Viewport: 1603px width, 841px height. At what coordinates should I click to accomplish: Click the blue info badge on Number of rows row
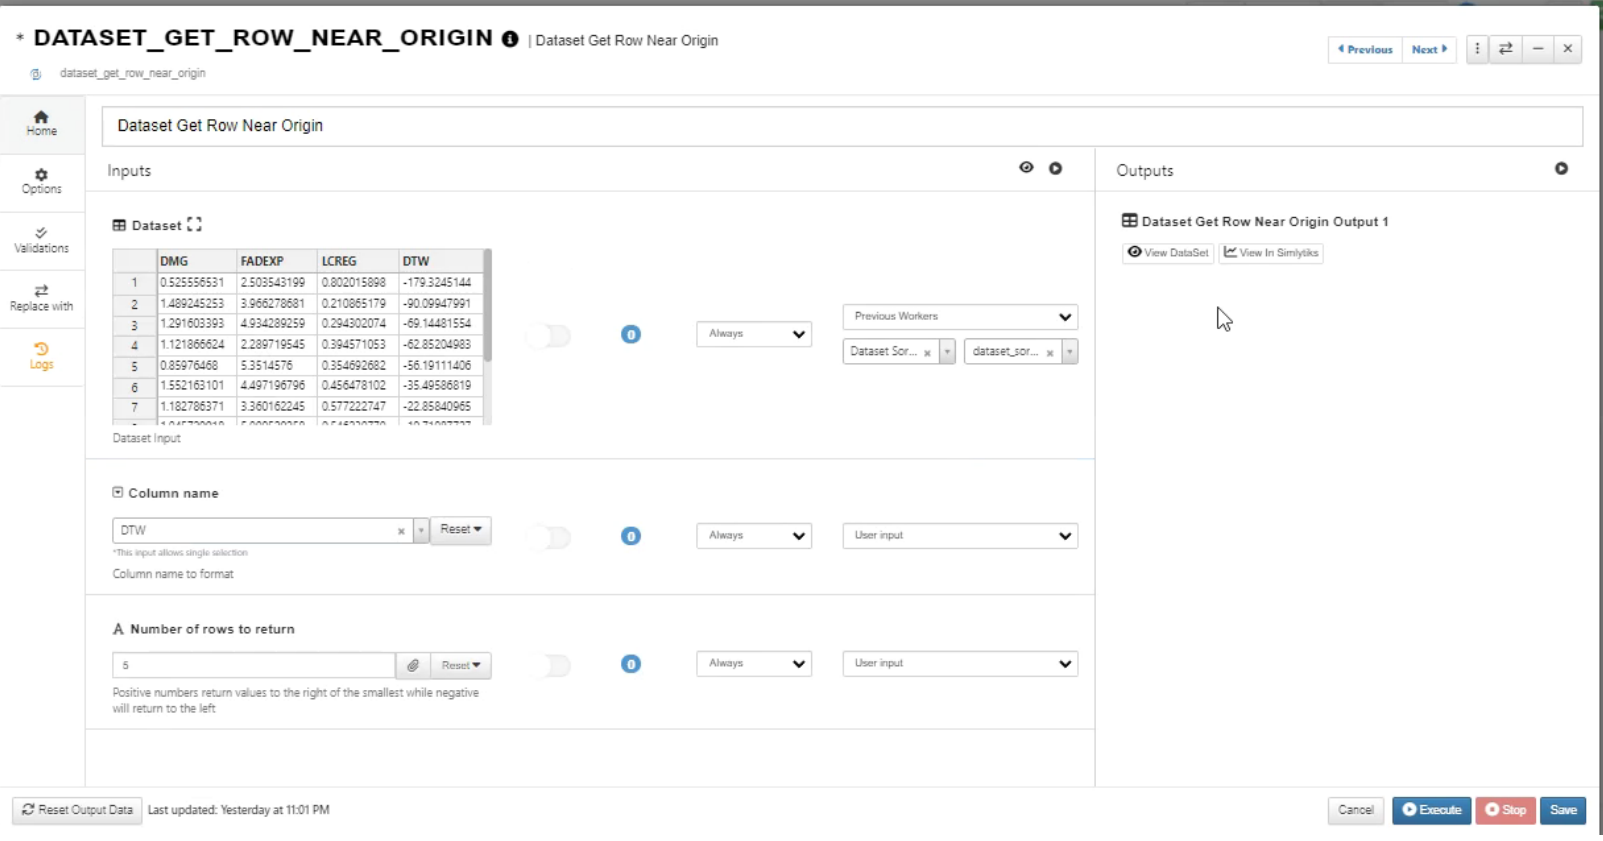[631, 664]
